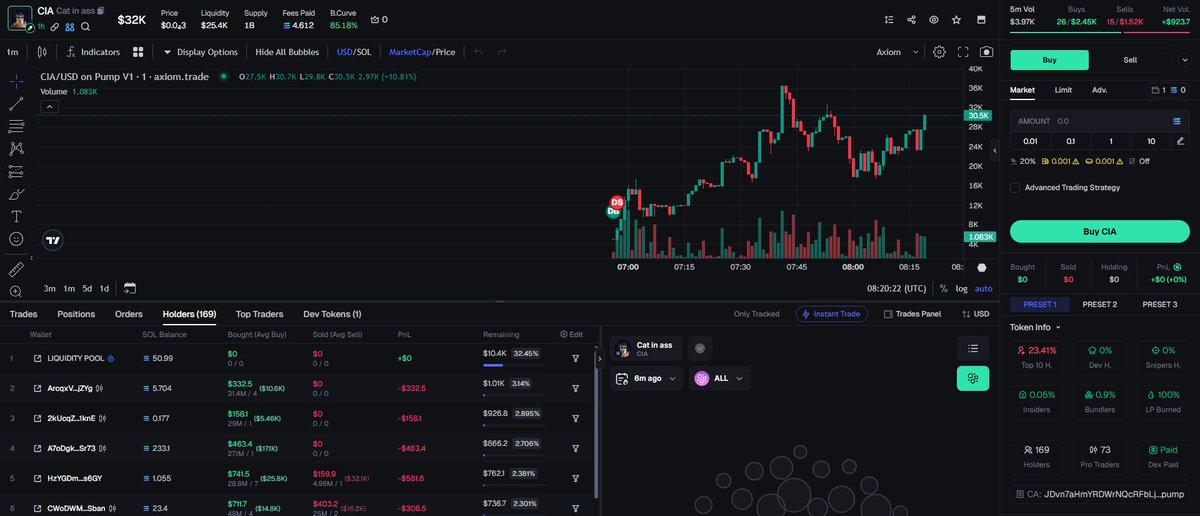Image resolution: width=1200 pixels, height=516 pixels.
Task: Toggle the eye visibility icon
Action: pyautogui.click(x=934, y=19)
